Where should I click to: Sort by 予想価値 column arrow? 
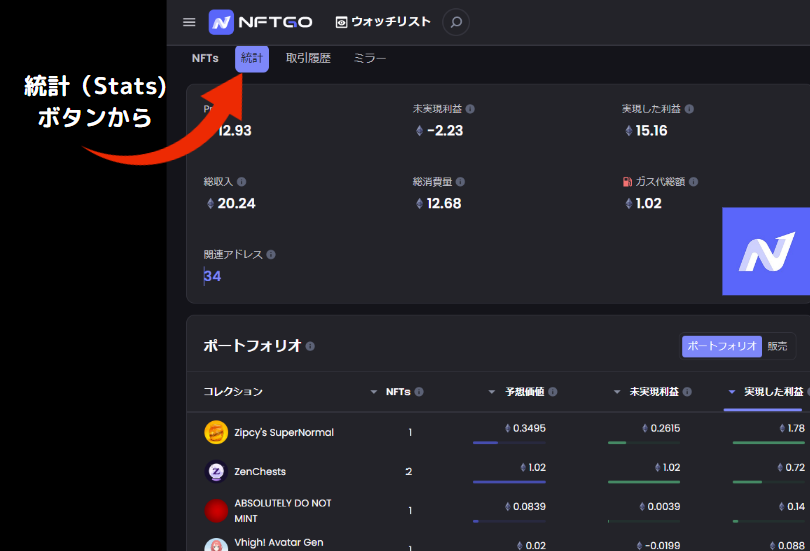coord(492,392)
